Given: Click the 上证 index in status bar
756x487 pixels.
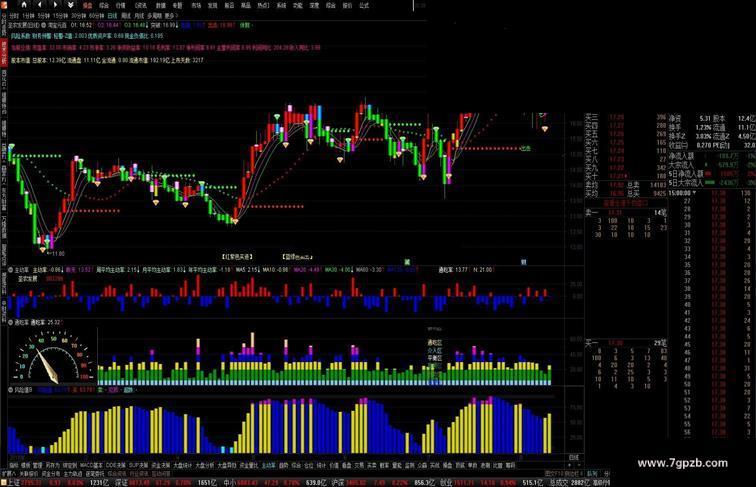Looking at the screenshot, I should point(12,483).
